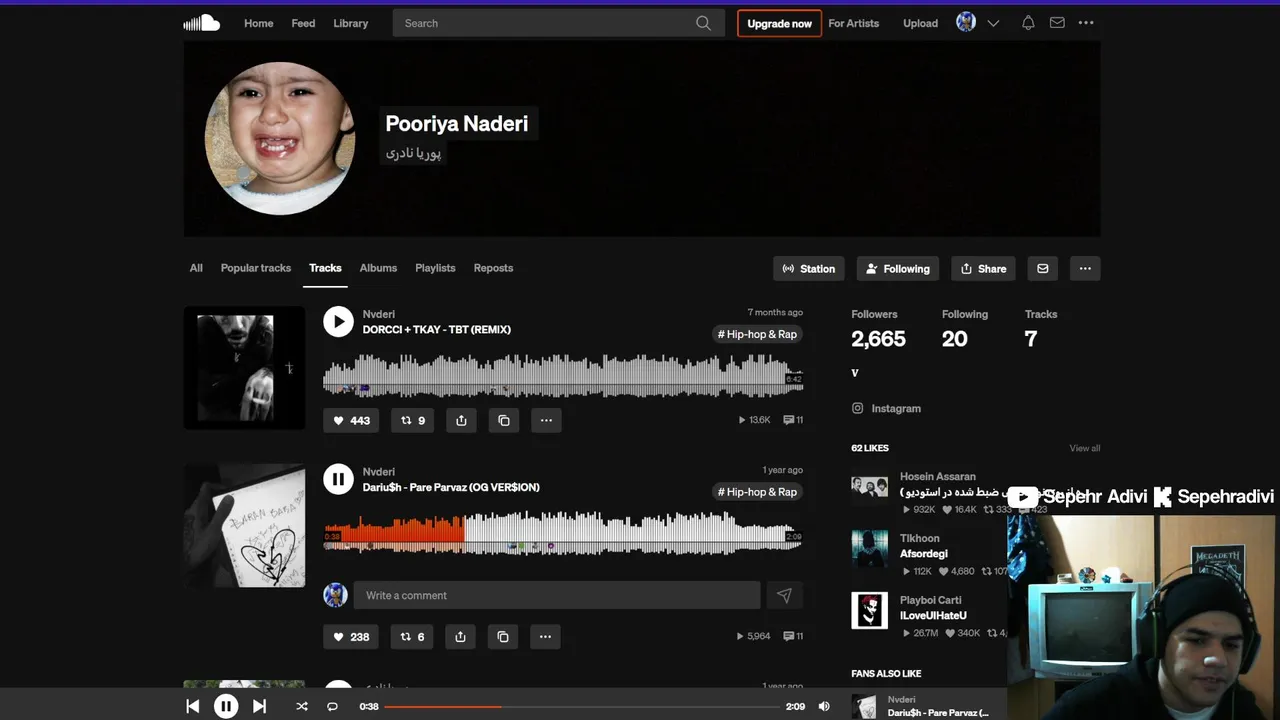This screenshot has width=1280, height=720.
Task: Toggle the Following button on profile
Action: [x=898, y=268]
